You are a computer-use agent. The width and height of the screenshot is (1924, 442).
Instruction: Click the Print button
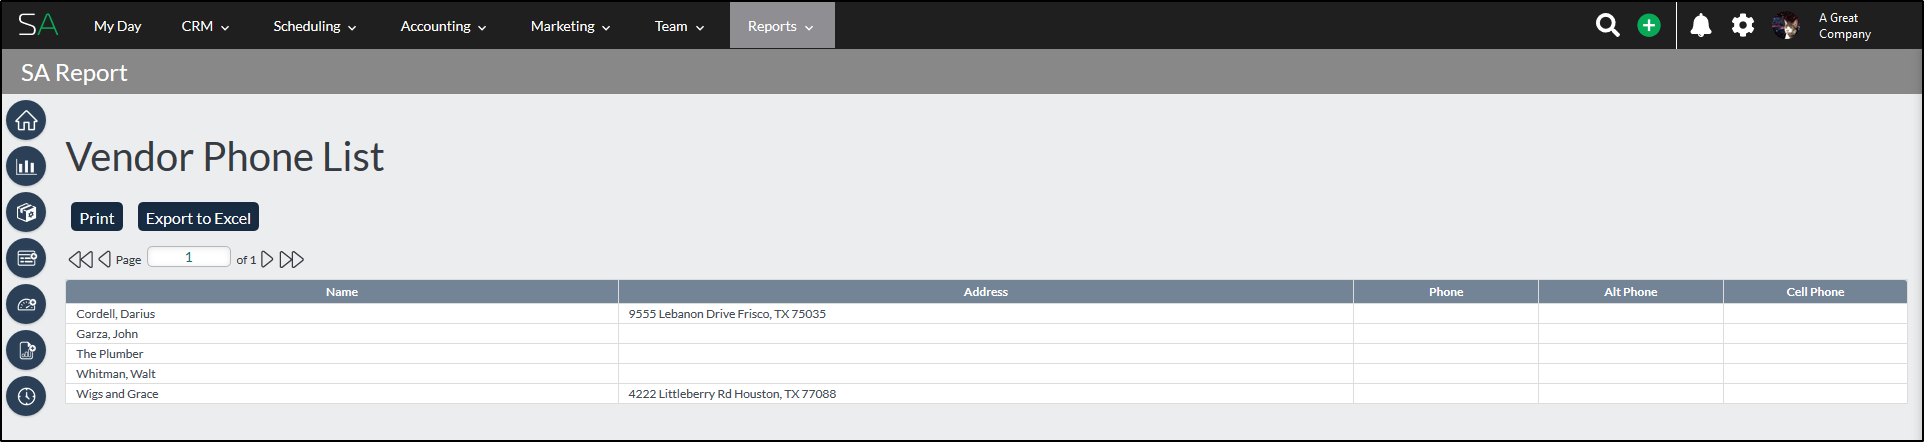pos(97,217)
